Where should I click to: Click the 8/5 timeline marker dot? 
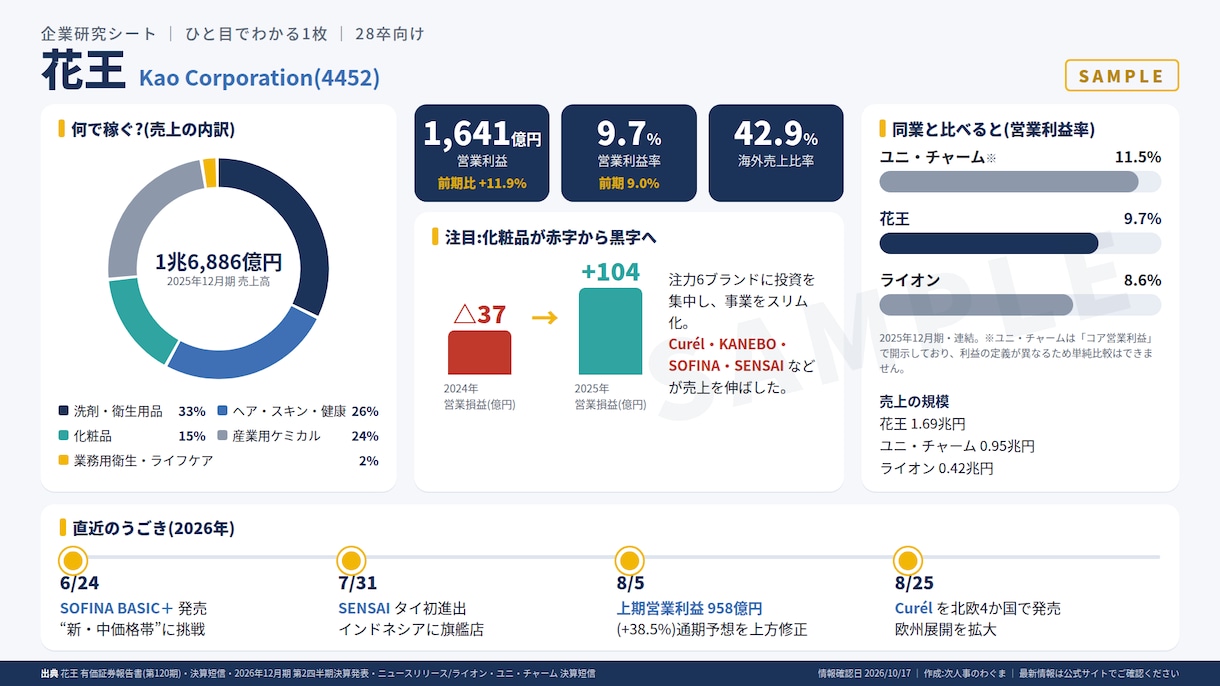click(629, 560)
